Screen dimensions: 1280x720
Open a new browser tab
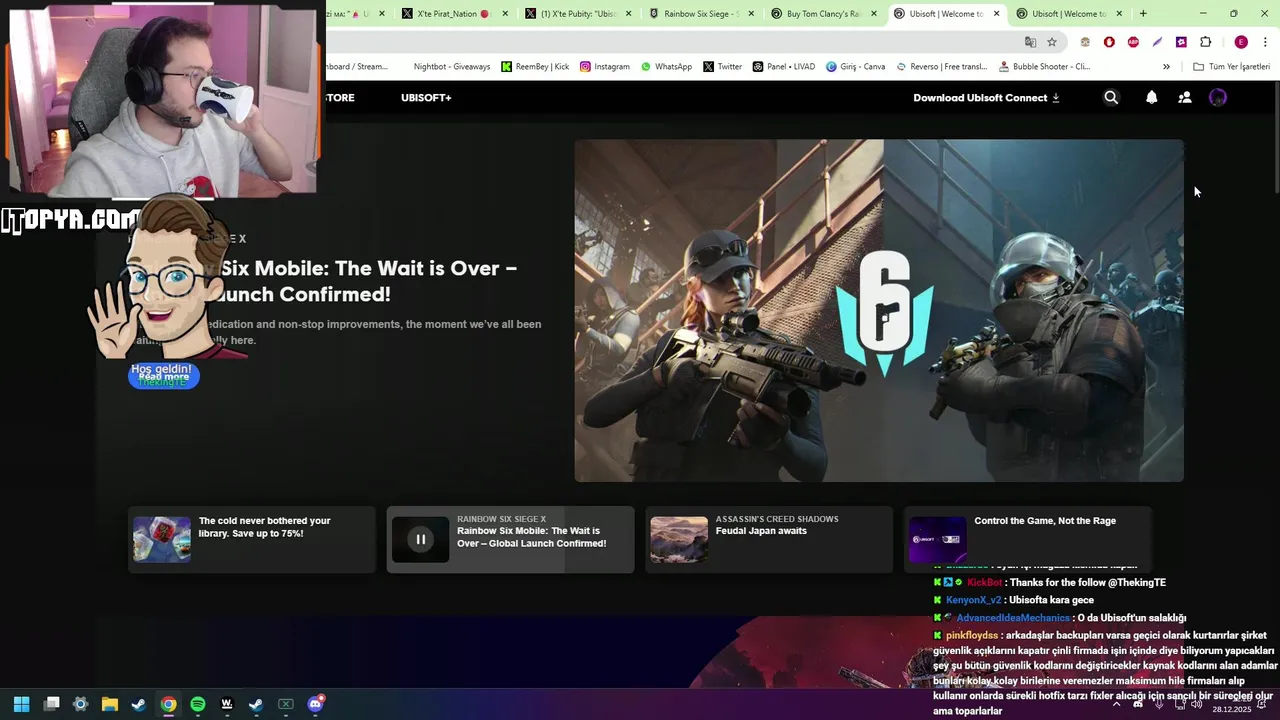pos(1143,14)
